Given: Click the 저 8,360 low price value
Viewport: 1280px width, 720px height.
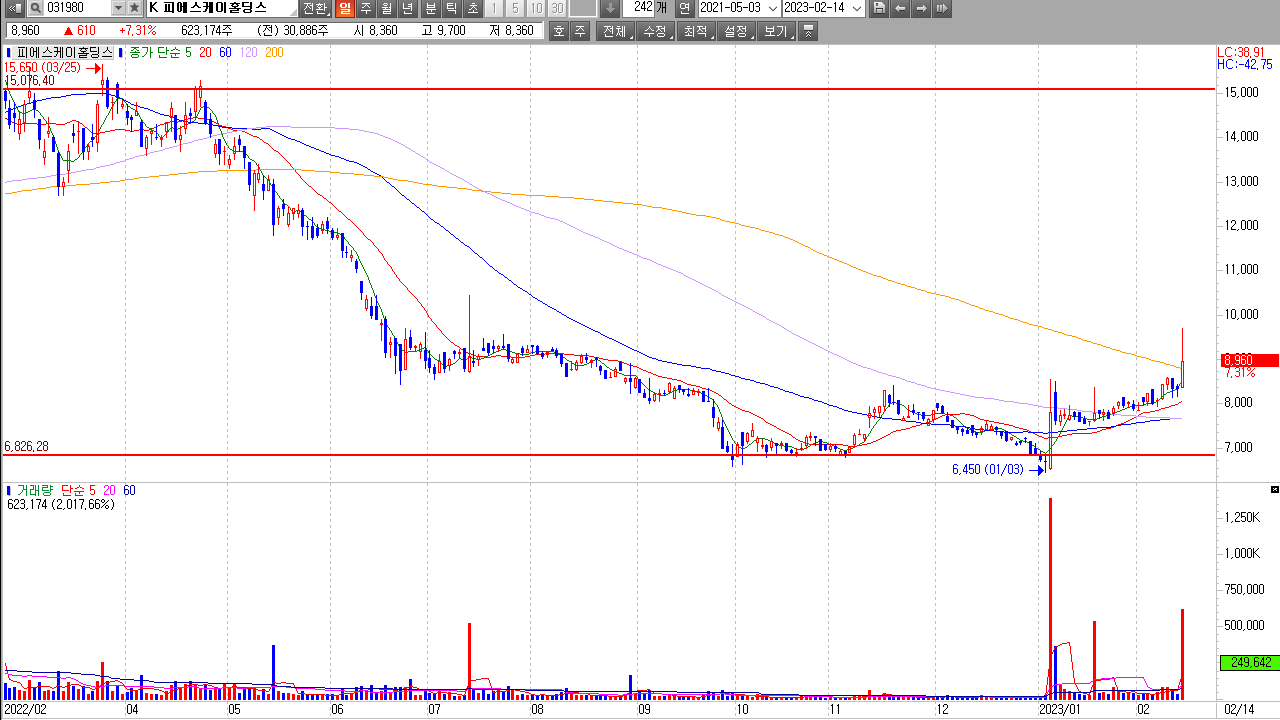Looking at the screenshot, I should 513,31.
